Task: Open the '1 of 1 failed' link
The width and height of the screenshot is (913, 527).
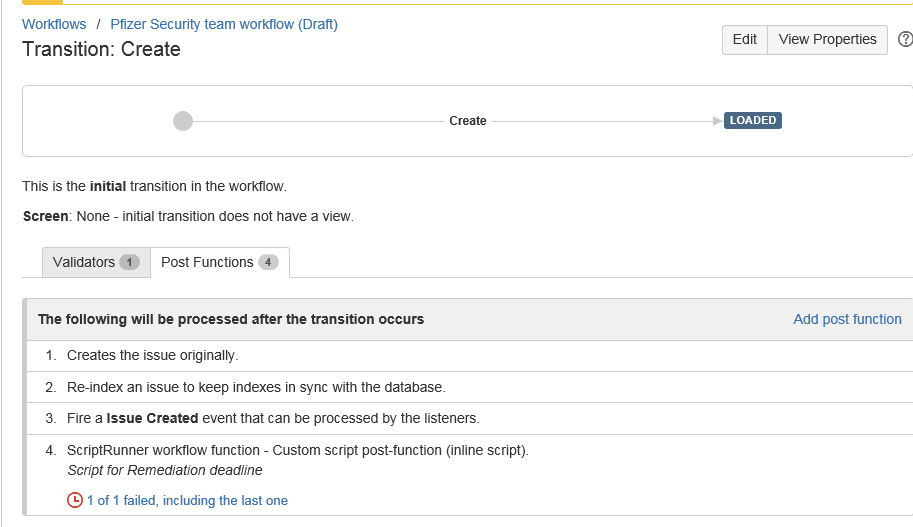Action: point(194,500)
